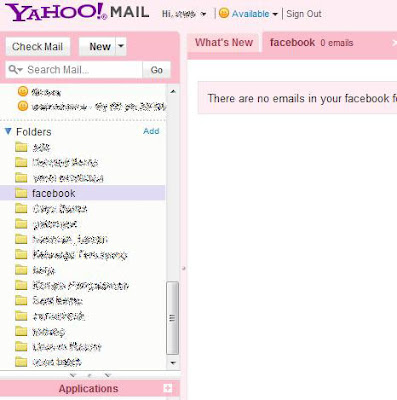The height and width of the screenshot is (400, 397).
Task: Open the user name dropdown after Hi
Action: click(x=203, y=14)
